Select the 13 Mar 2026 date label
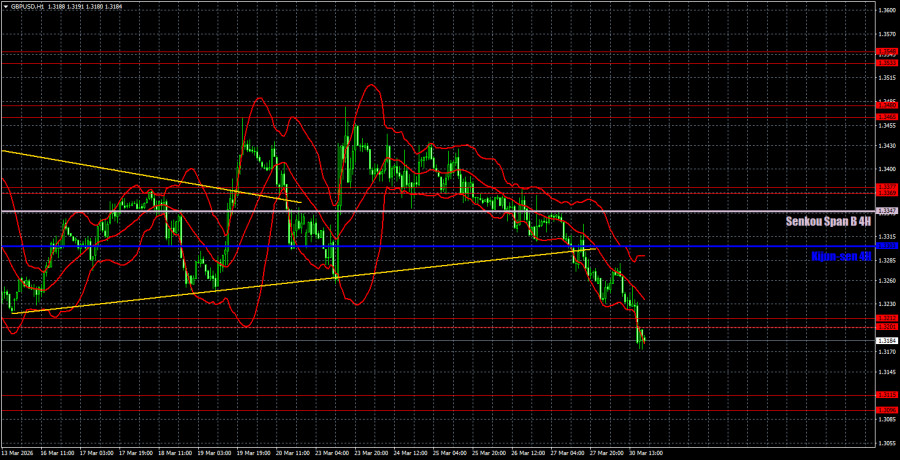 tap(20, 453)
